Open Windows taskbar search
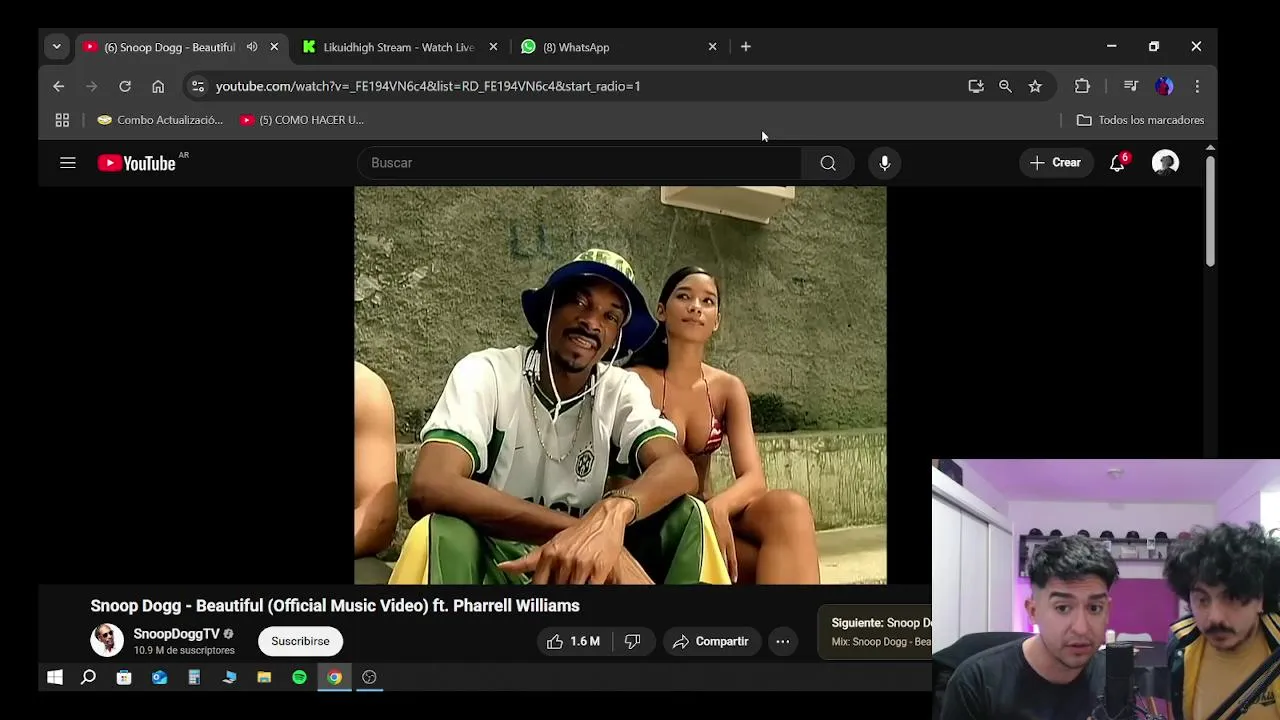Viewport: 1280px width, 720px height. pos(88,677)
